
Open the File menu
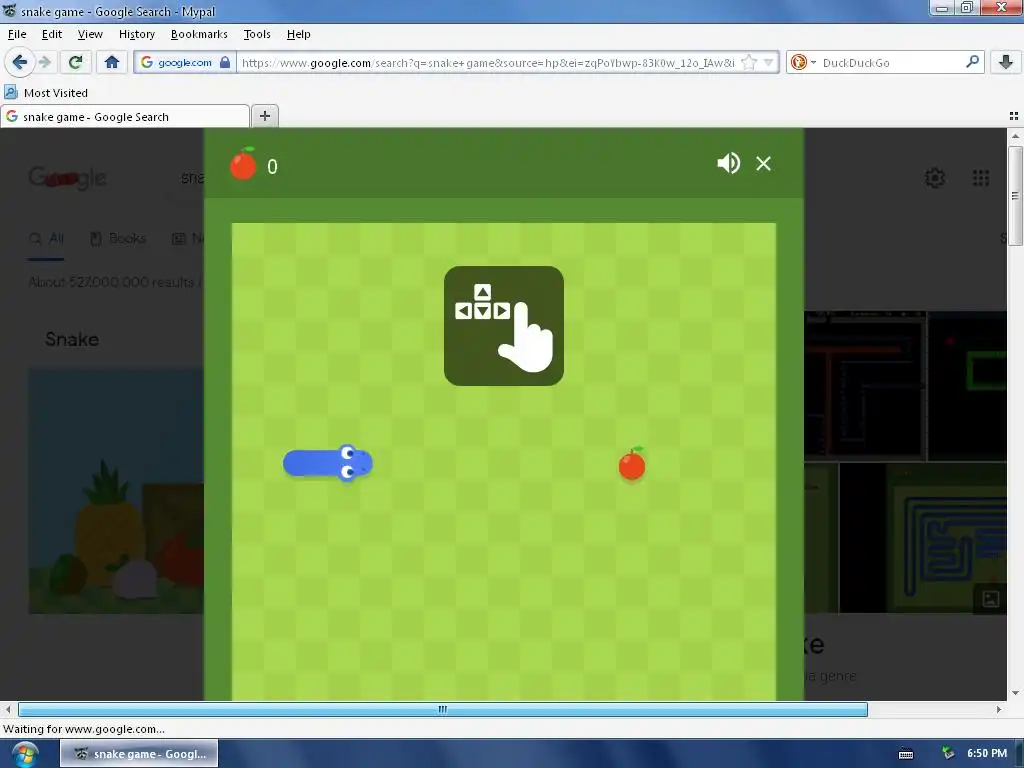coord(17,34)
